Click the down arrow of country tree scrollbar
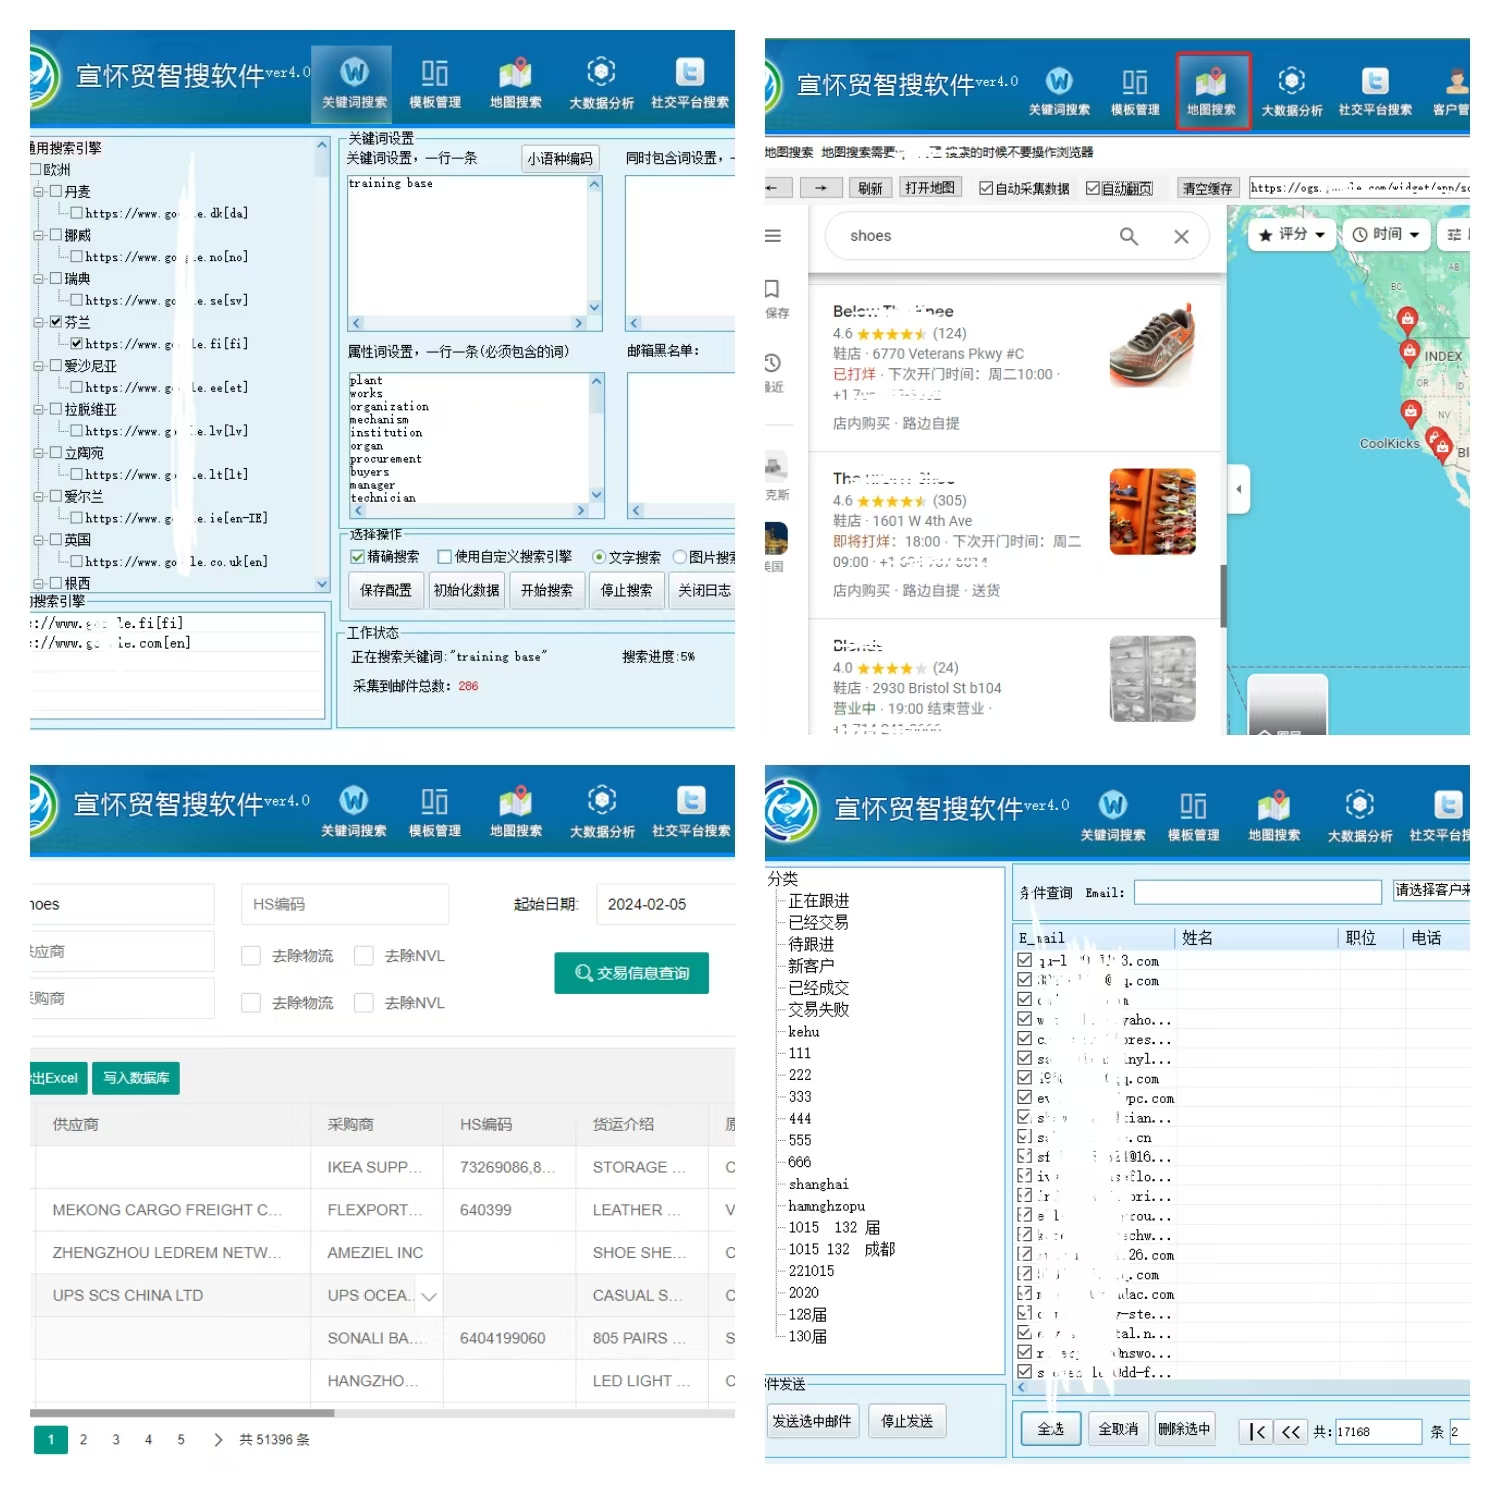Image resolution: width=1500 pixels, height=1500 pixels. click(x=322, y=584)
